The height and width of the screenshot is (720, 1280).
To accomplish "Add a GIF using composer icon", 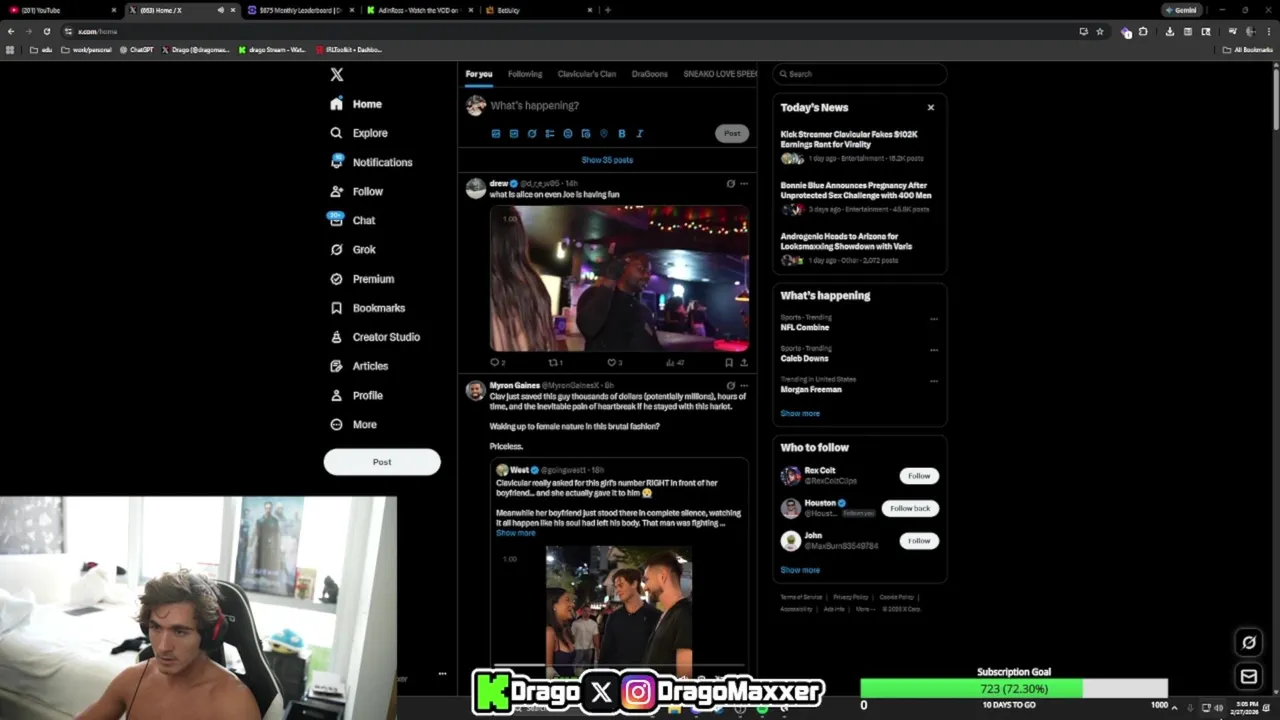I will (514, 133).
